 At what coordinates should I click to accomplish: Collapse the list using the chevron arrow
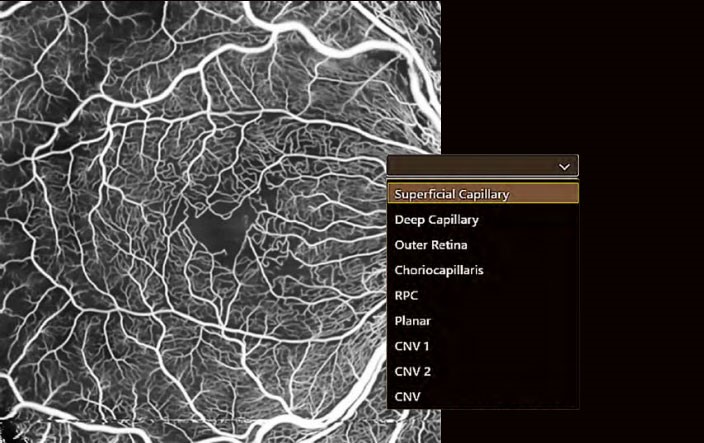click(564, 166)
